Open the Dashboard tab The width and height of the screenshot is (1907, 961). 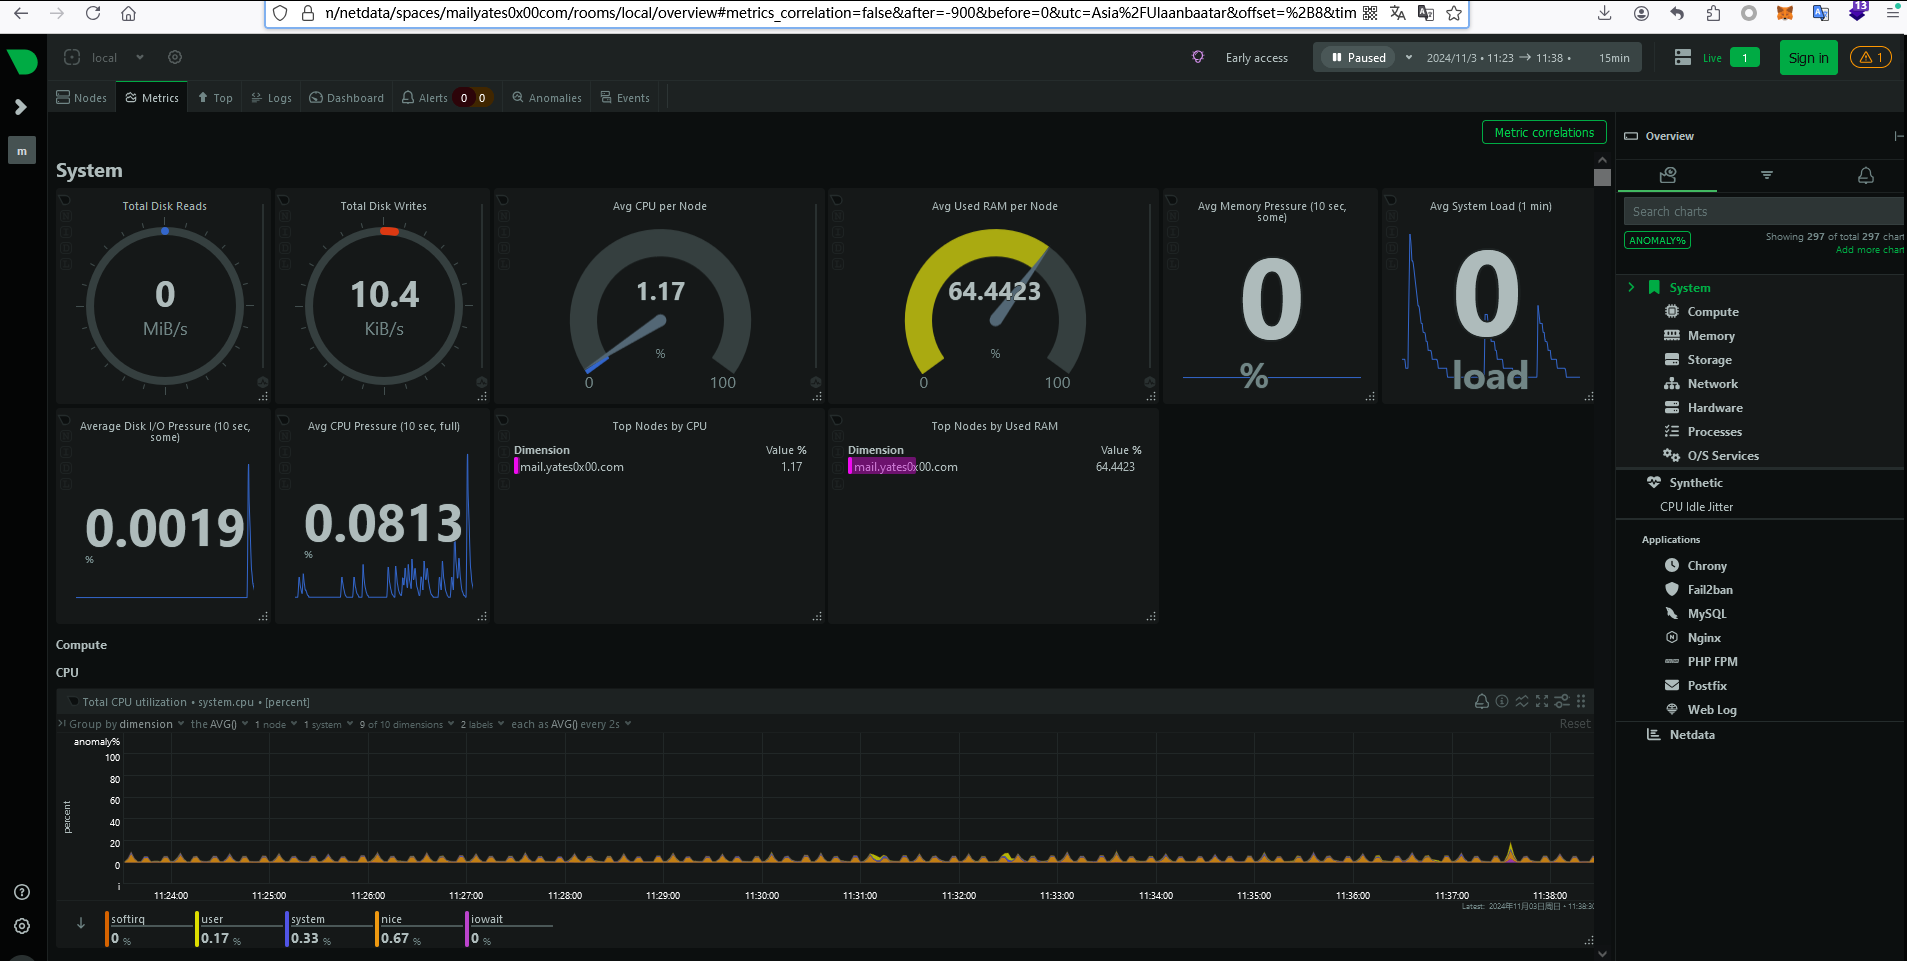pyautogui.click(x=346, y=98)
